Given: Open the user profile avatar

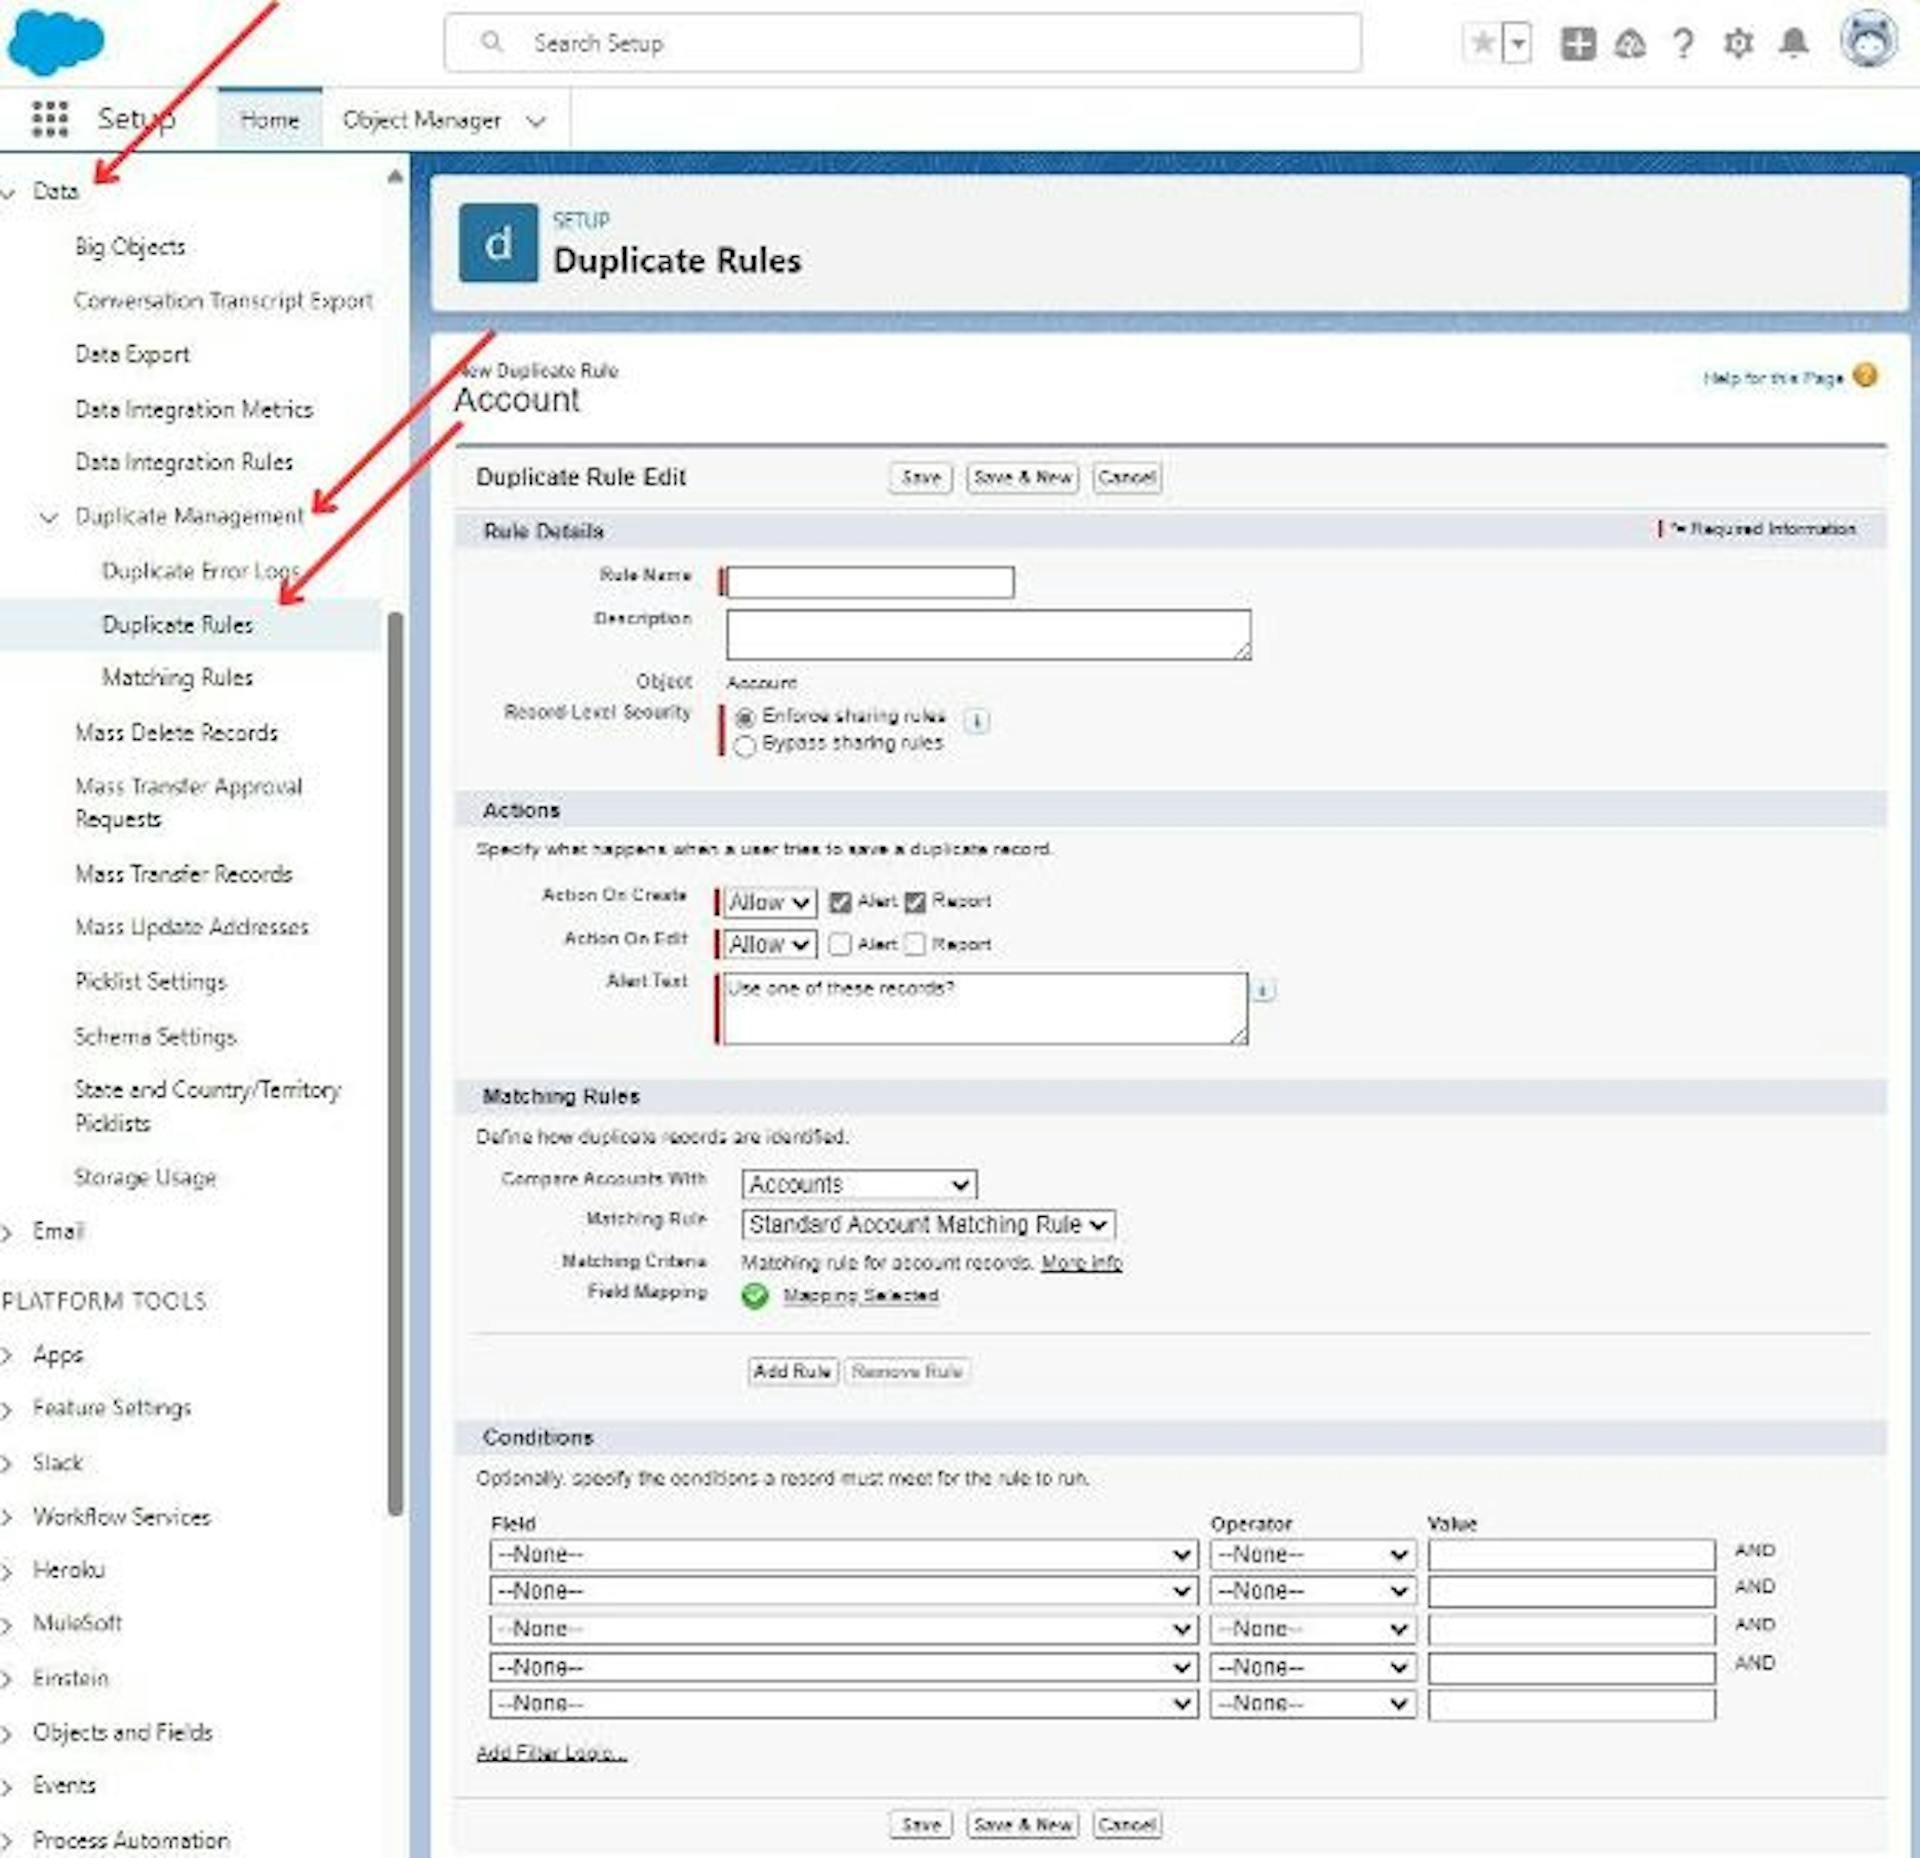Looking at the screenshot, I should (x=1868, y=40).
